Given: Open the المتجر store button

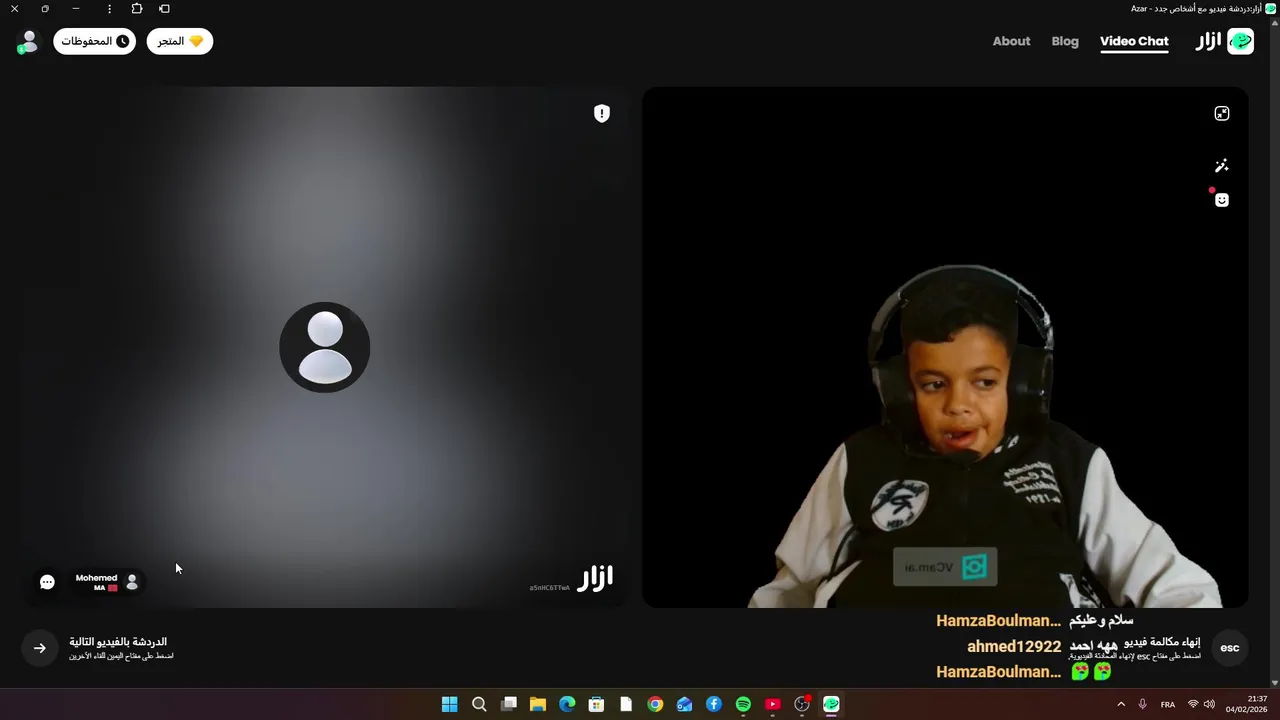Looking at the screenshot, I should [x=180, y=41].
